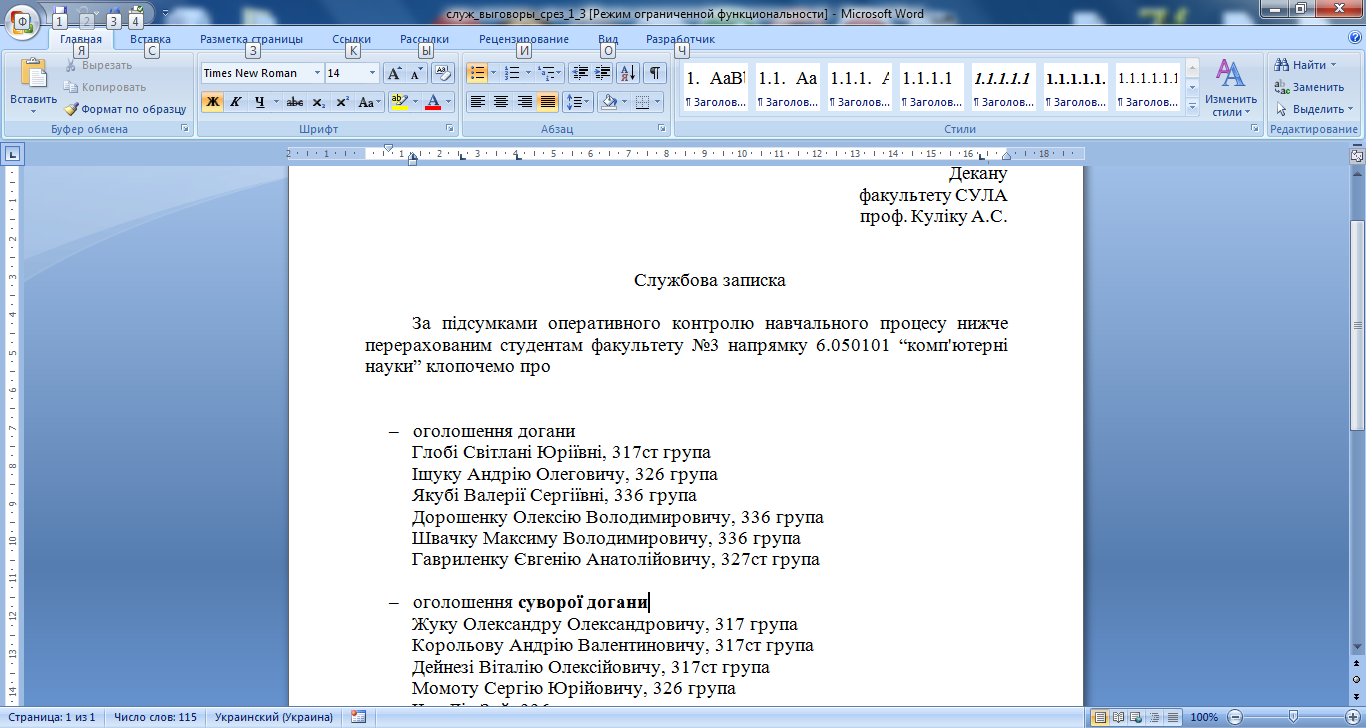This screenshot has width=1366, height=728.
Task: Click the Clear Formatting eraser icon
Action: (x=444, y=73)
